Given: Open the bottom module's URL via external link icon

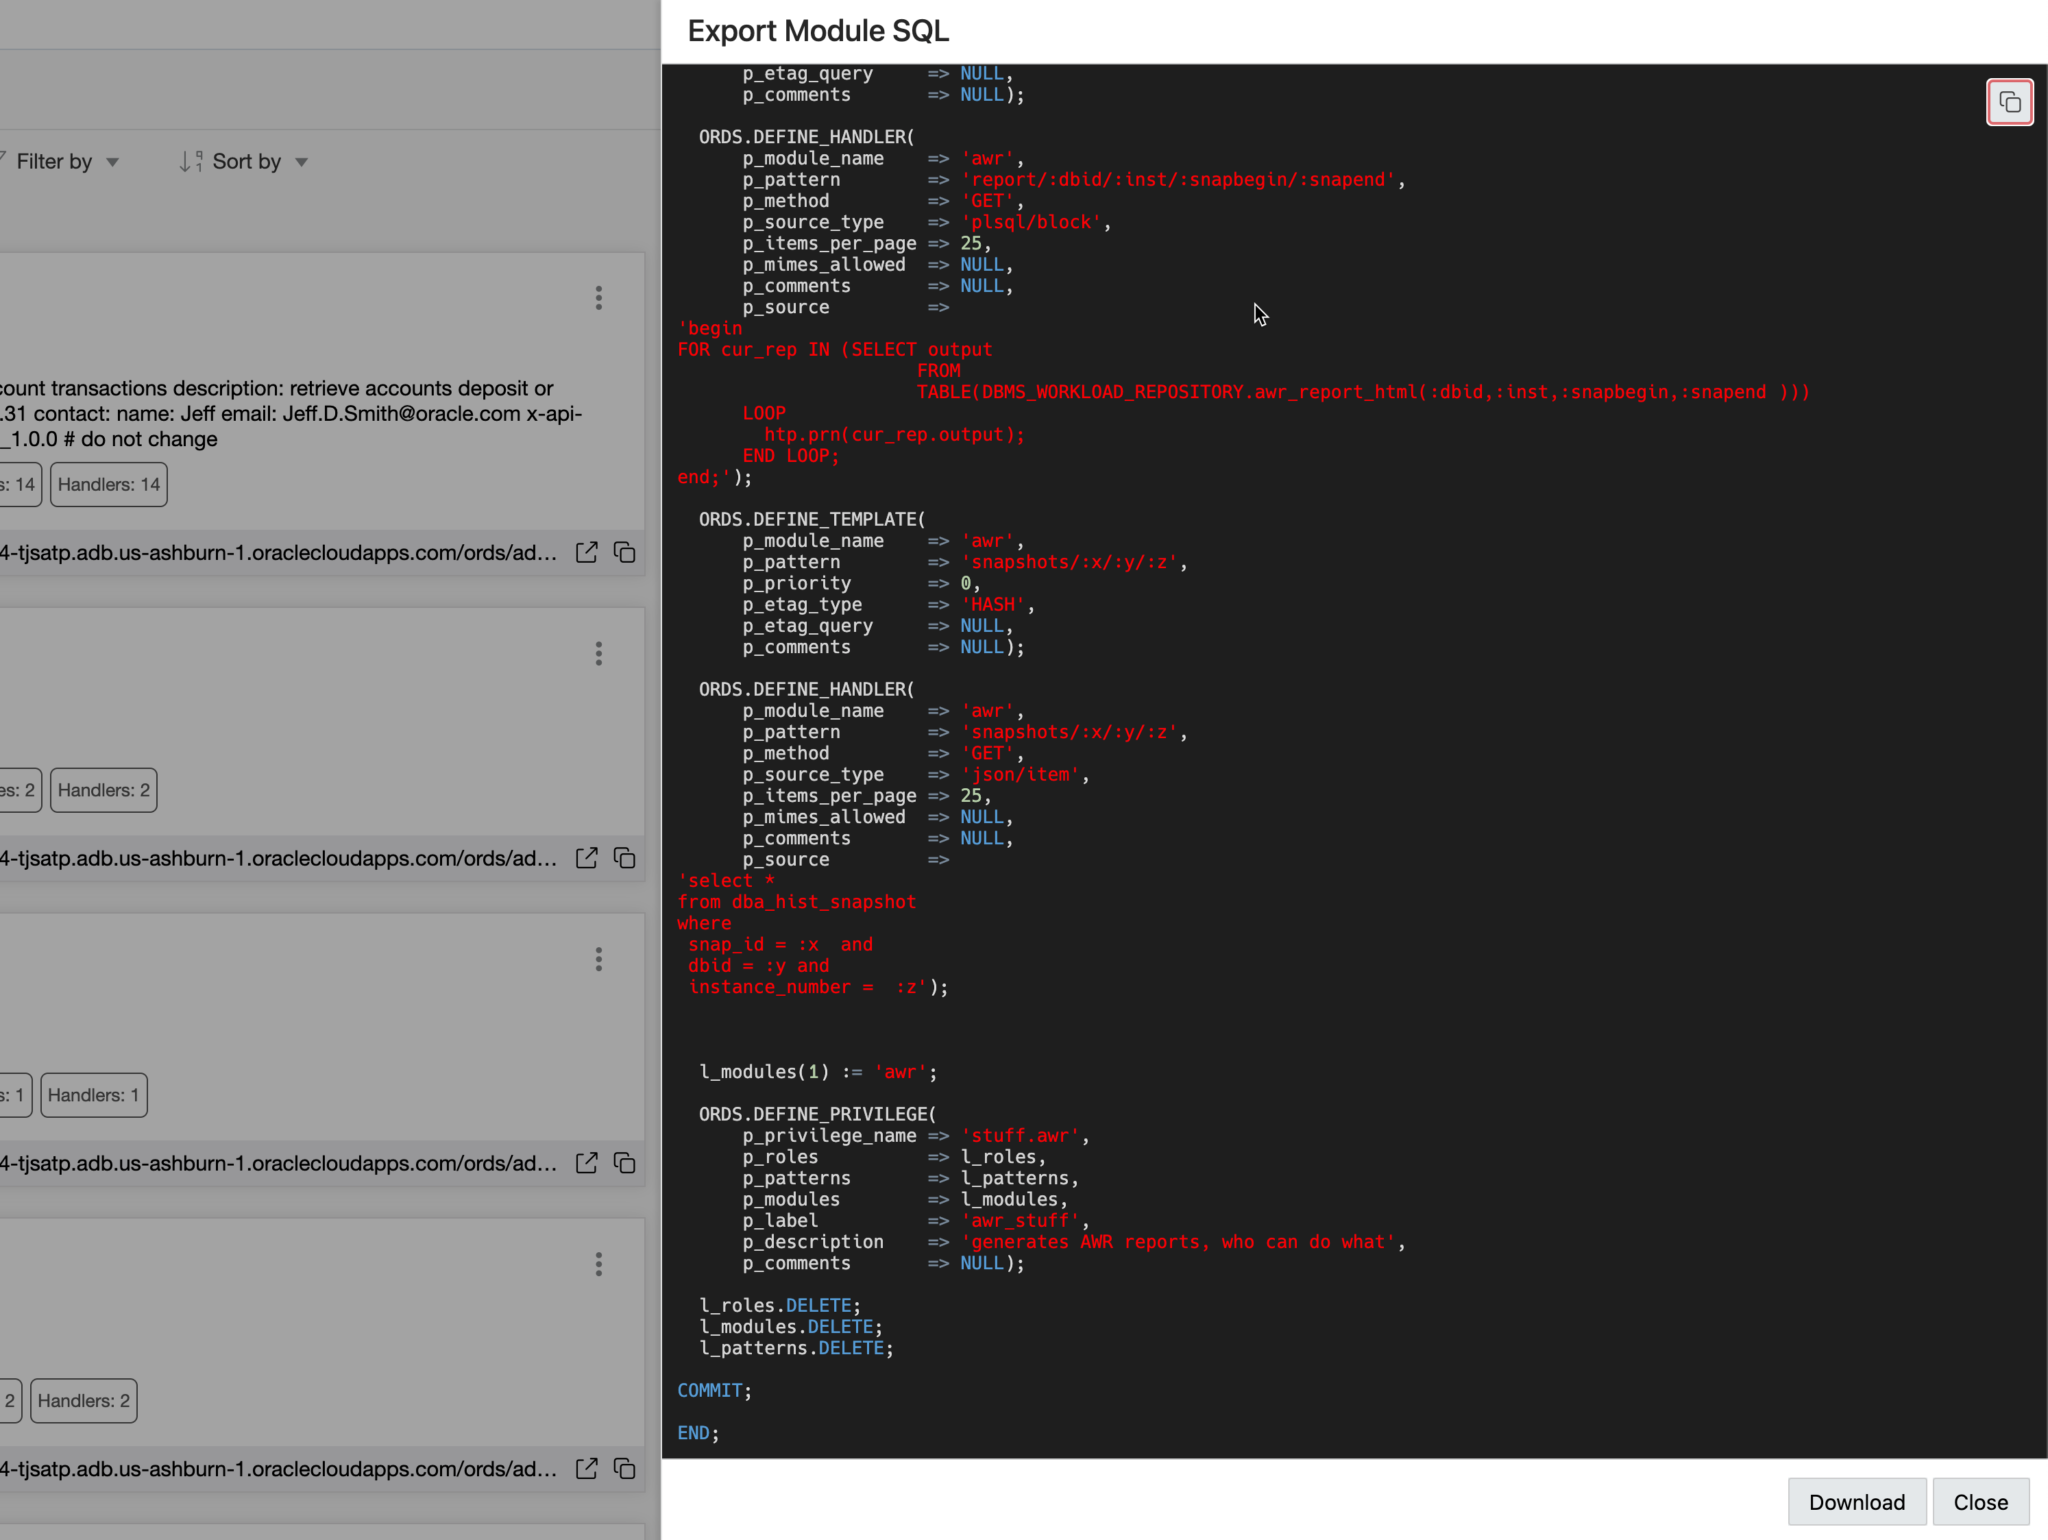Looking at the screenshot, I should coord(586,1469).
